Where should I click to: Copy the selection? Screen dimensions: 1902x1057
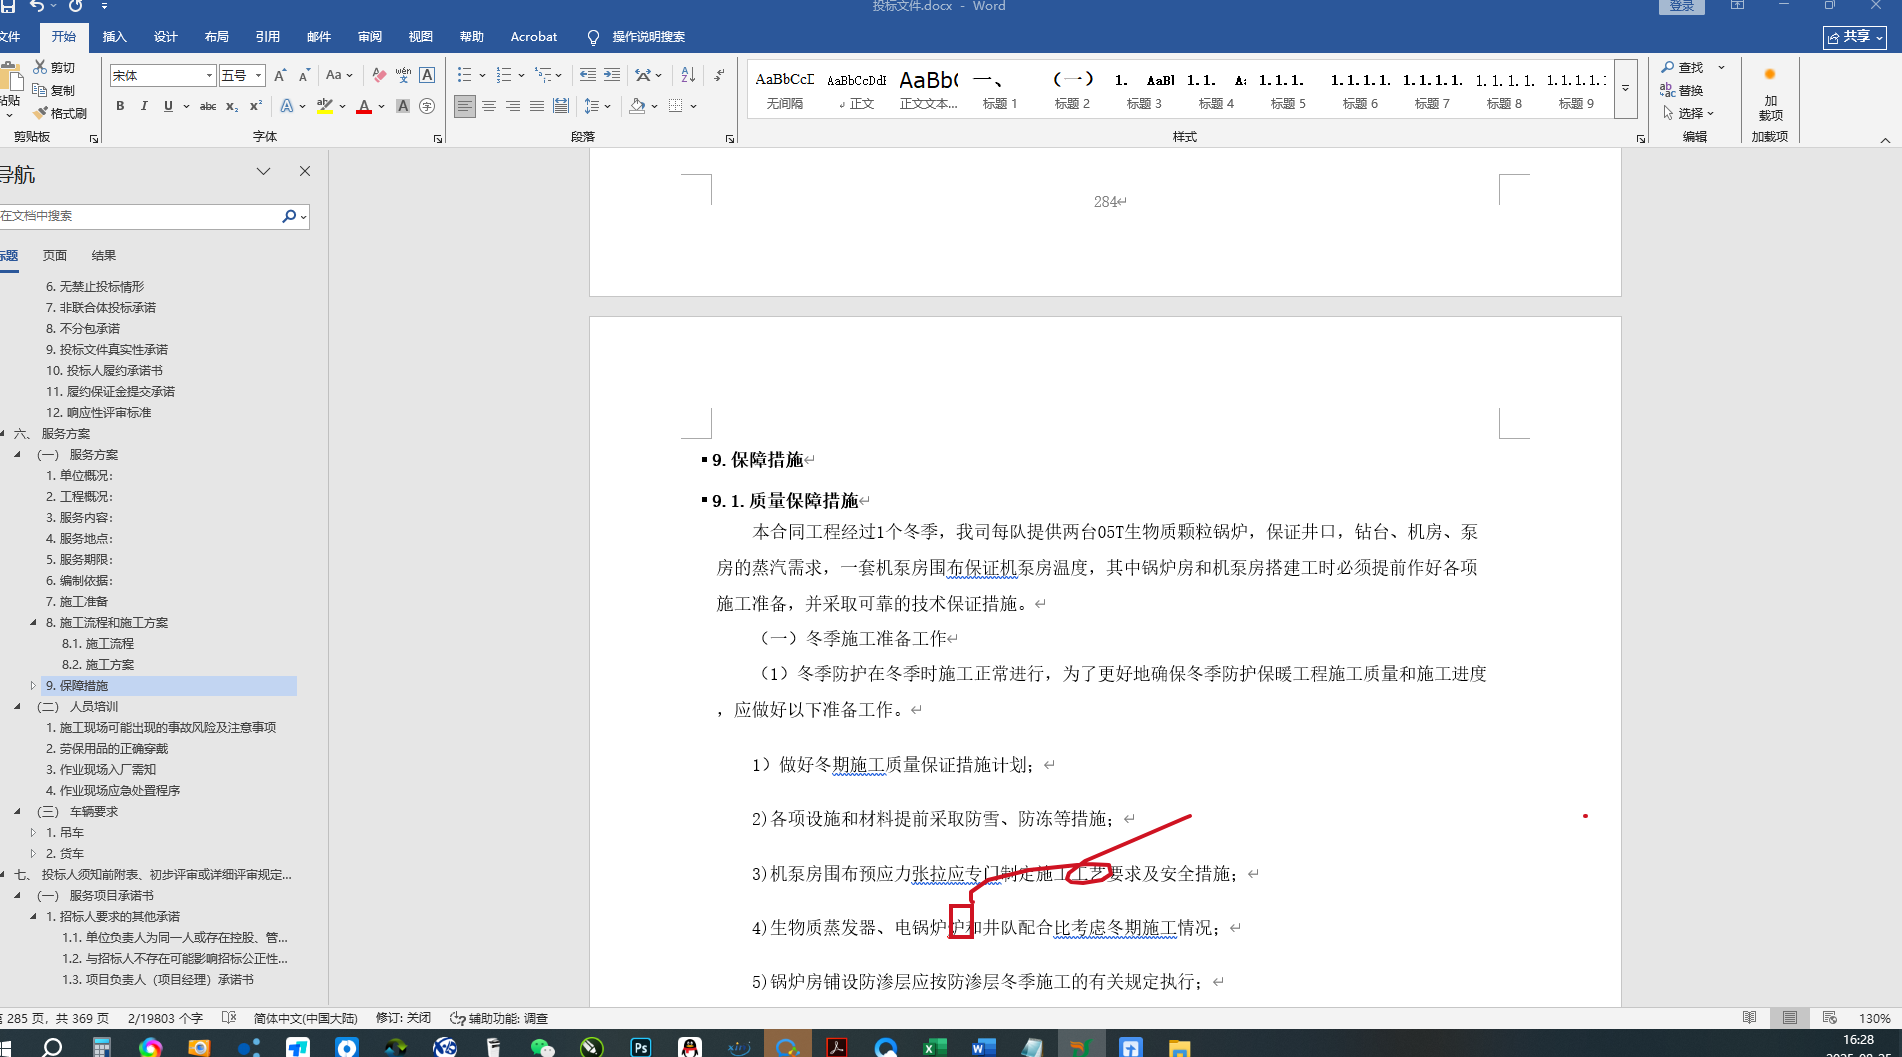pyautogui.click(x=54, y=90)
